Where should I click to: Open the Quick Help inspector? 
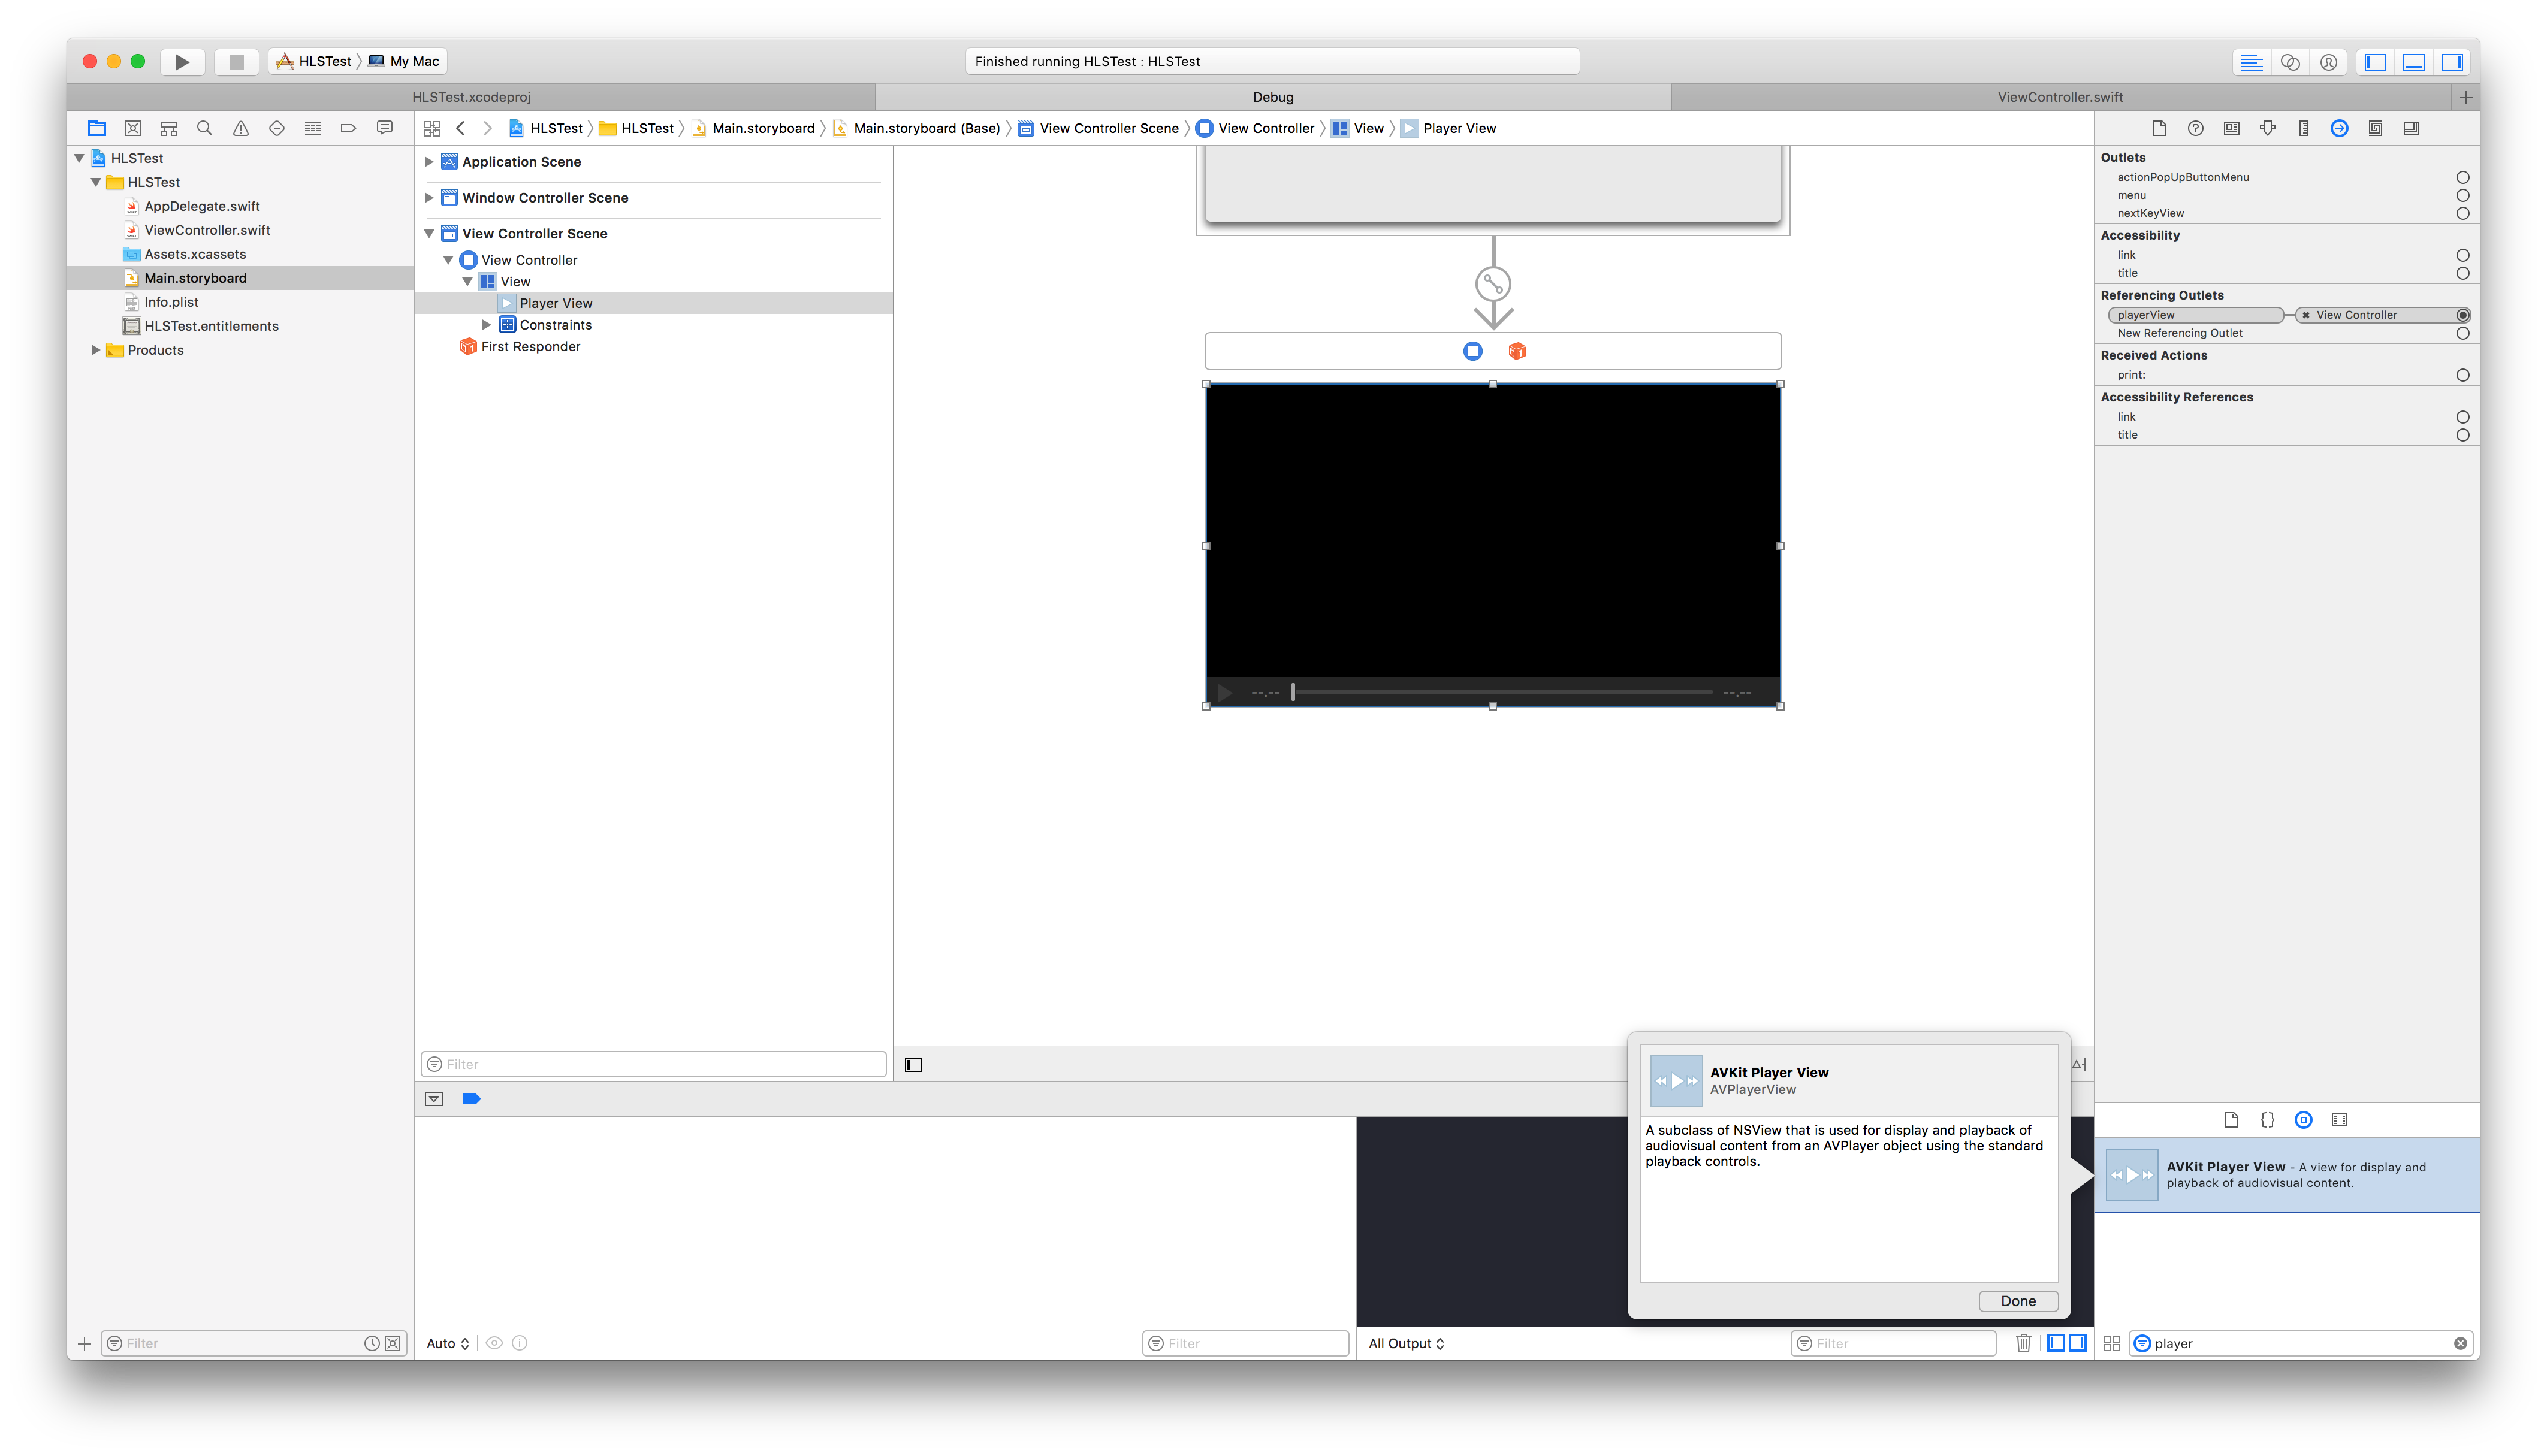click(2195, 128)
